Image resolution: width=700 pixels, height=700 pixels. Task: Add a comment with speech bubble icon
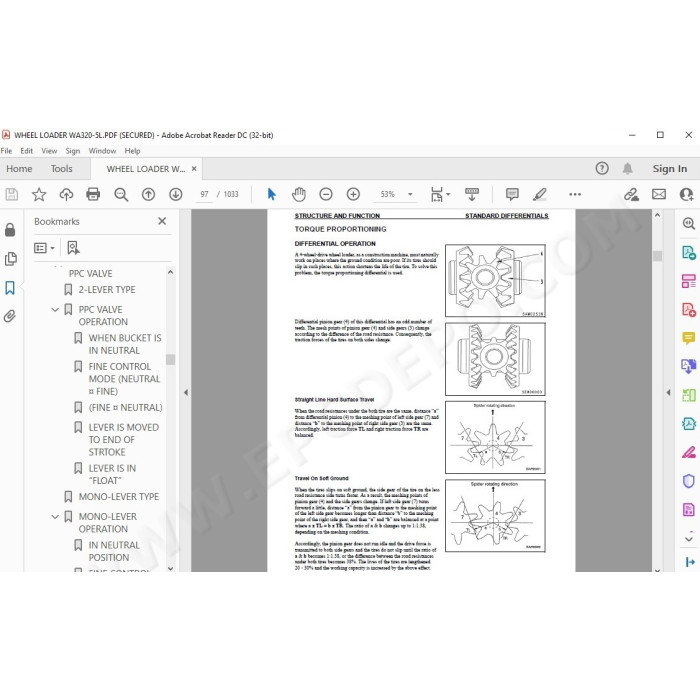[512, 194]
